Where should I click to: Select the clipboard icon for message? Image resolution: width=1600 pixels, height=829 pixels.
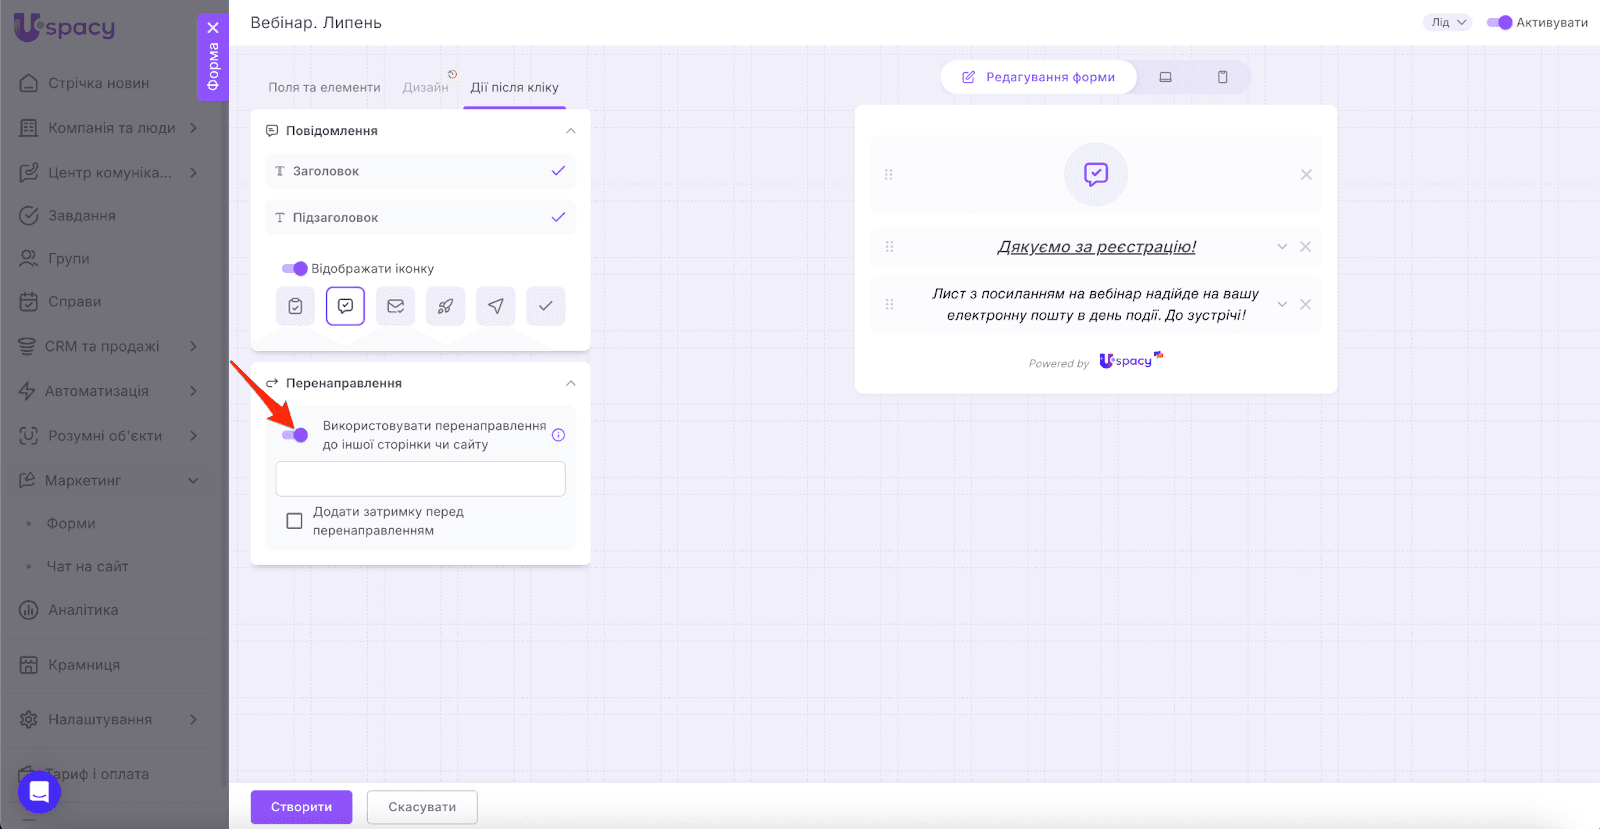295,306
